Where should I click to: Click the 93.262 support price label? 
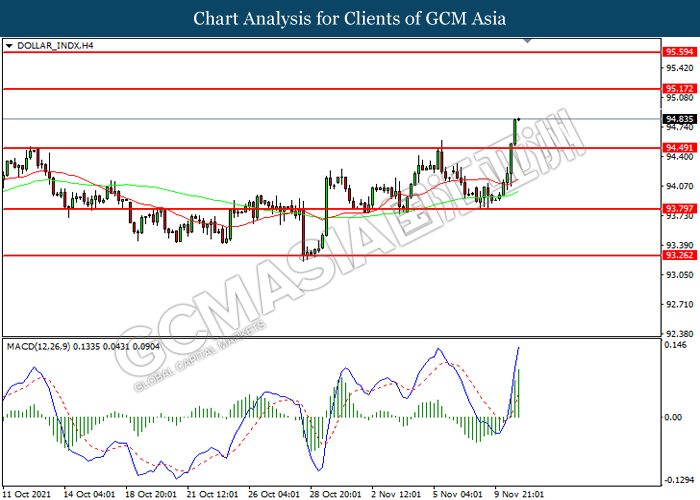click(x=679, y=255)
